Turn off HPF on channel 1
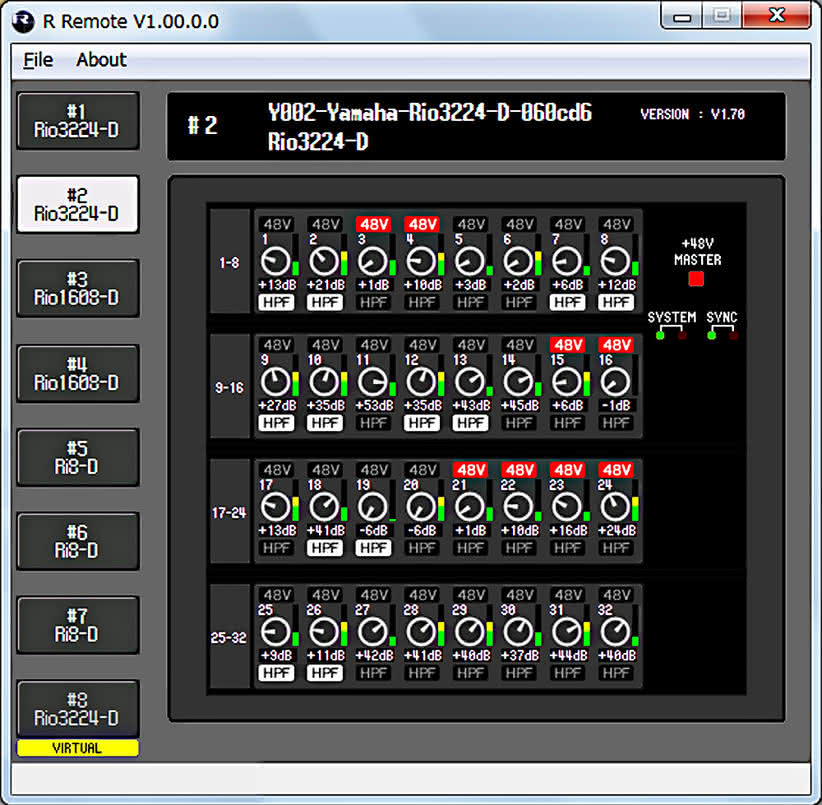 (276, 302)
